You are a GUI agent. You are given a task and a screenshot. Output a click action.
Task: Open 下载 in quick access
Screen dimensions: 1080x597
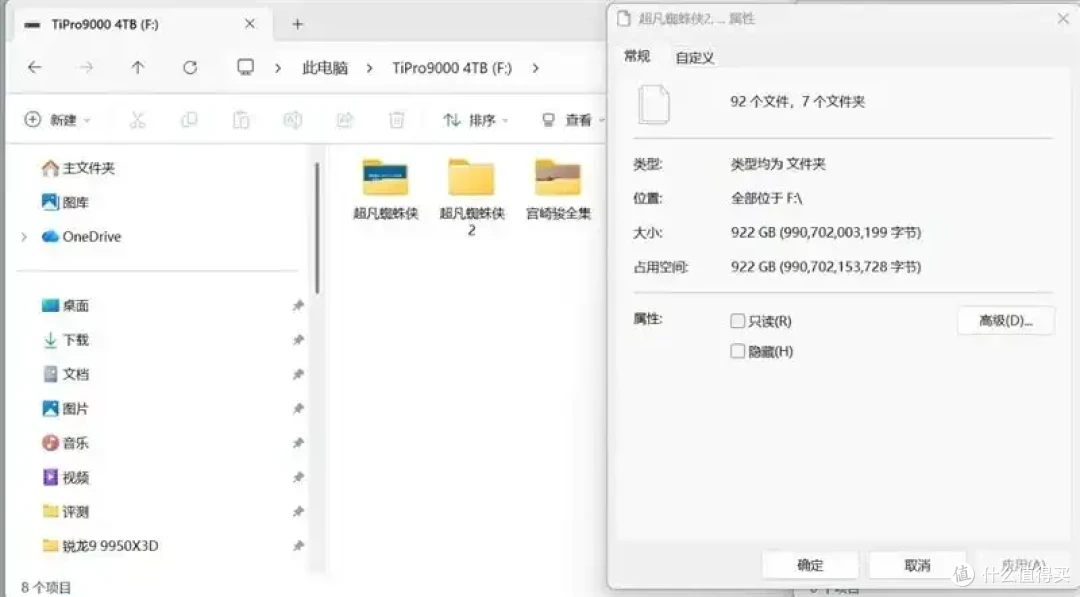point(65,340)
